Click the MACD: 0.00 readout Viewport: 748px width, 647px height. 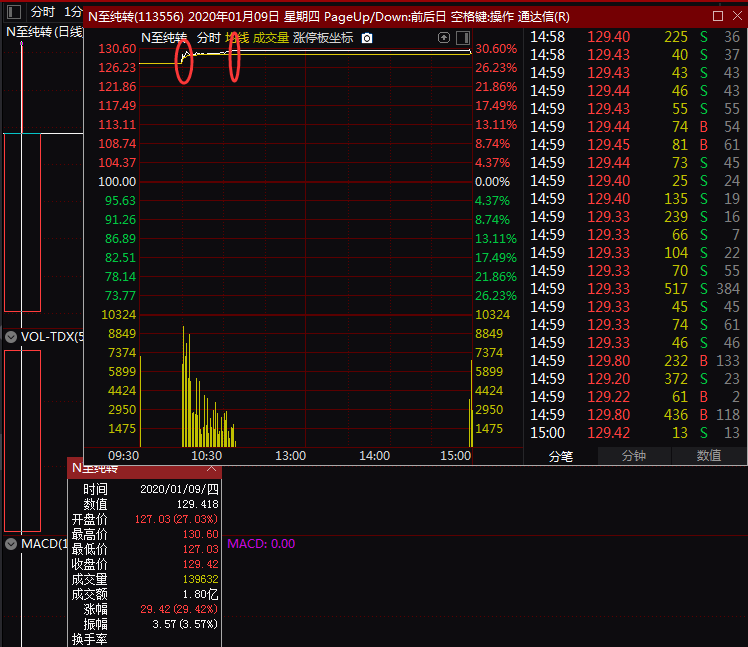(261, 544)
